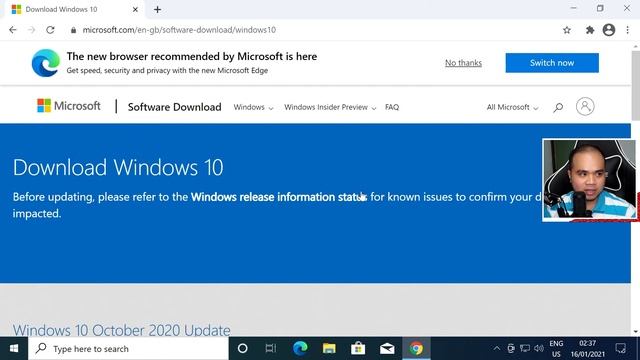Show hidden system tray icons
This screenshot has height=360, width=640.
[497, 349]
